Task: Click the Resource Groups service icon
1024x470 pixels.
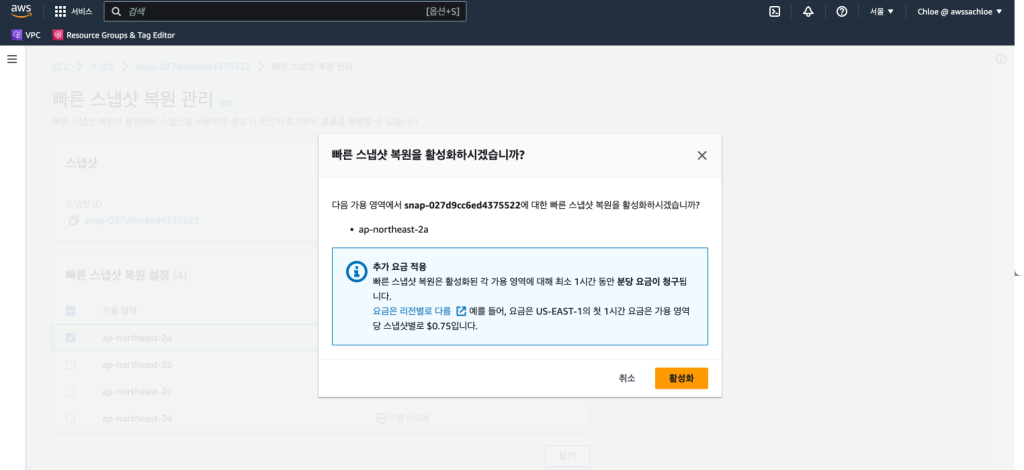Action: pyautogui.click(x=57, y=35)
